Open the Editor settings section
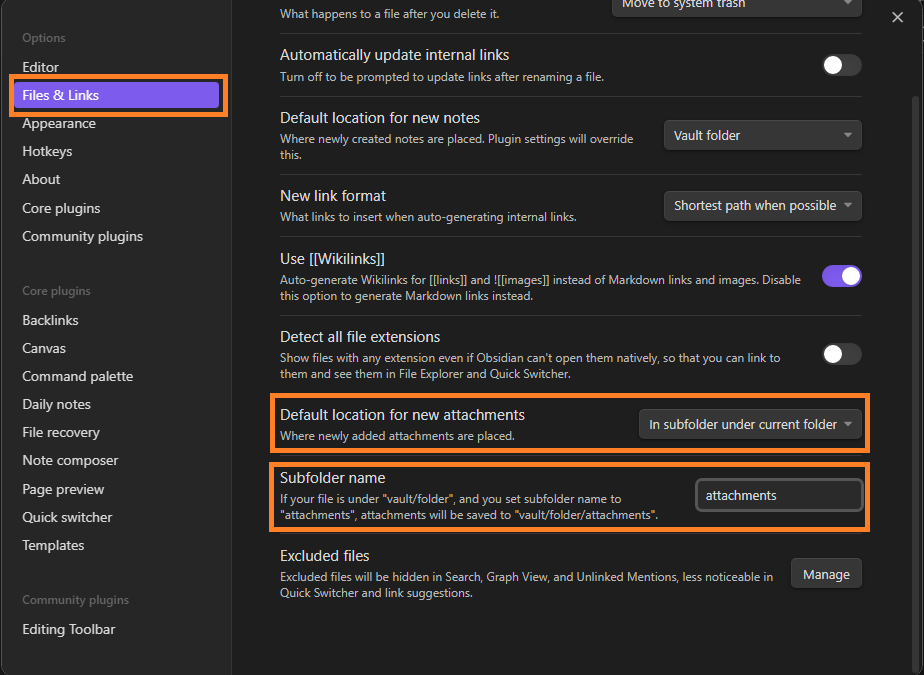 [41, 67]
